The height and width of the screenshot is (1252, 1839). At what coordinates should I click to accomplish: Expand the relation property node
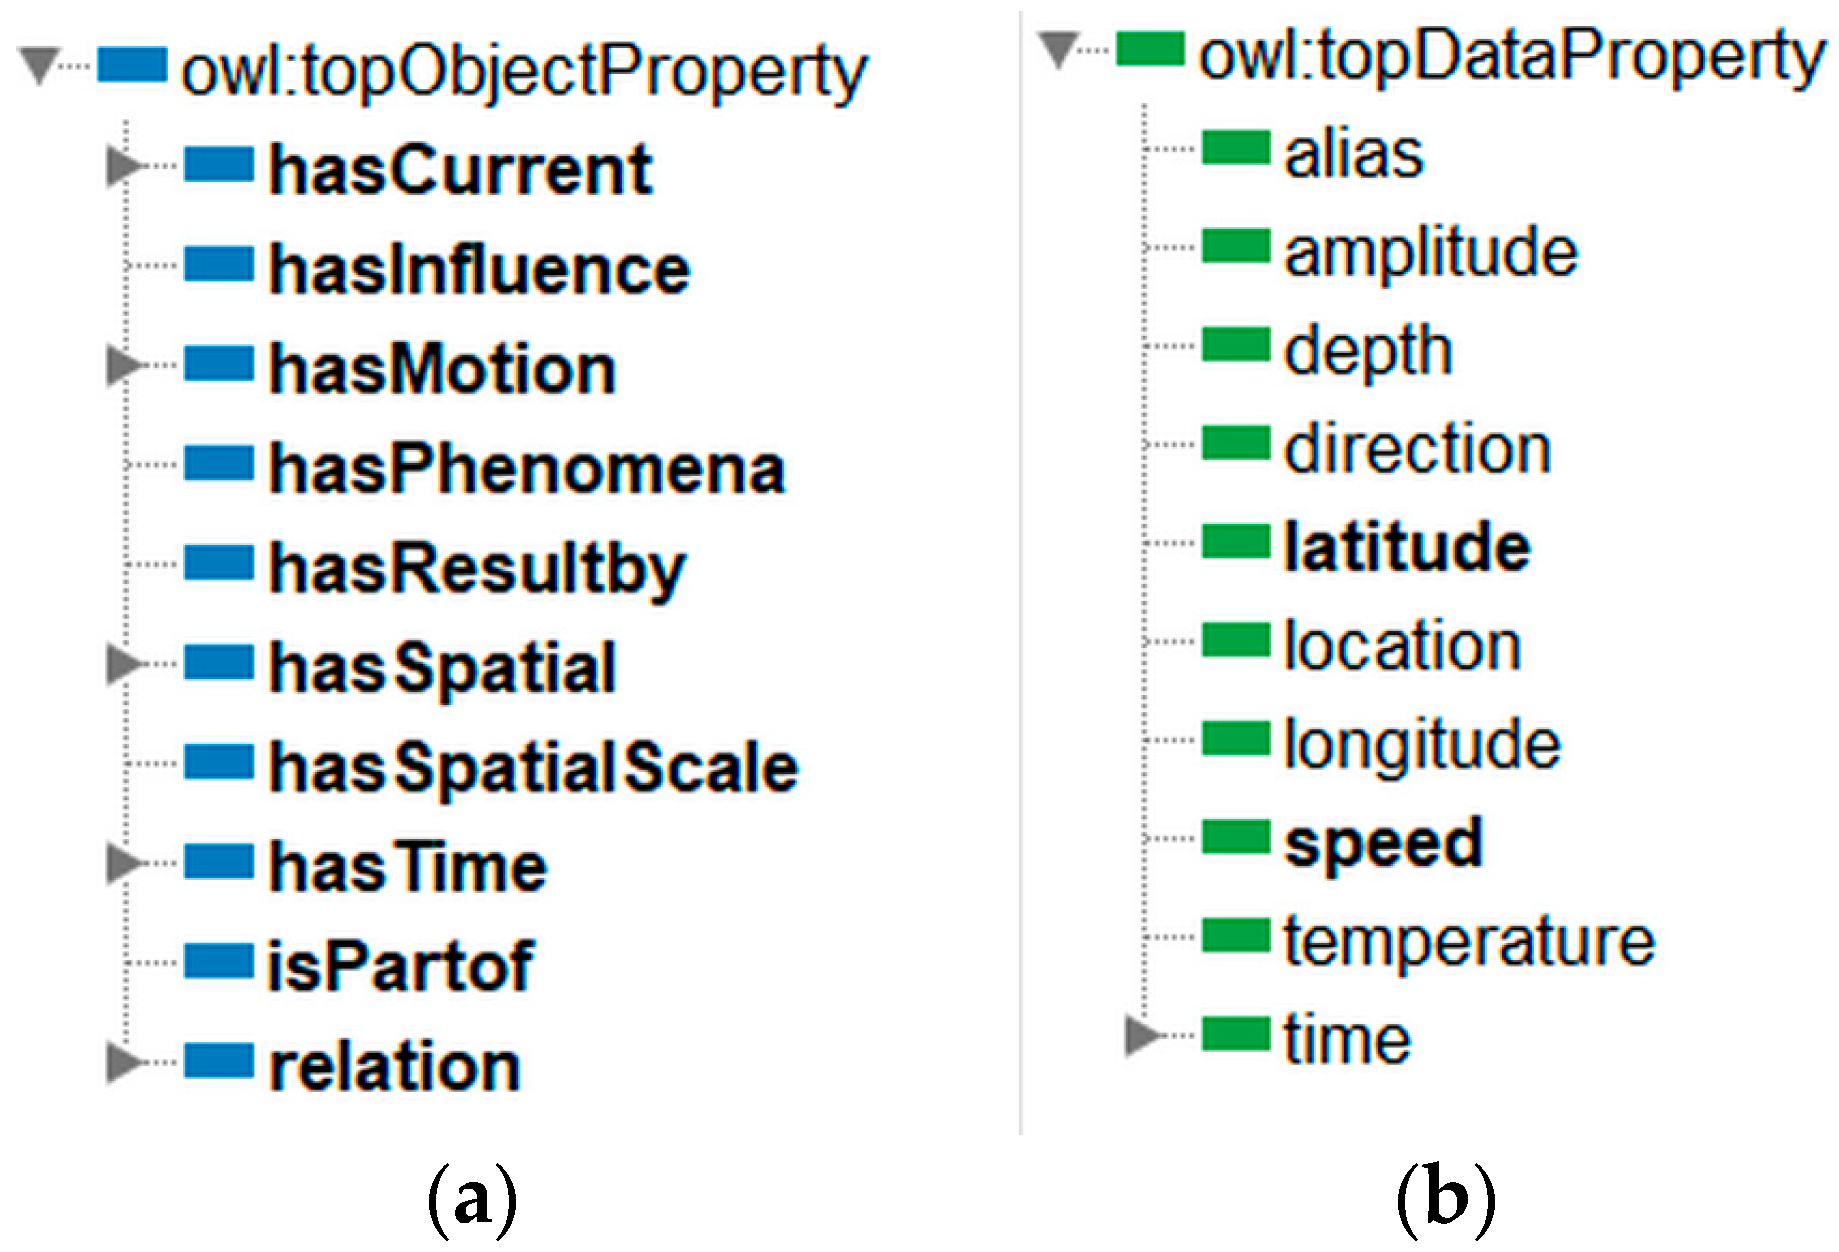click(122, 1062)
